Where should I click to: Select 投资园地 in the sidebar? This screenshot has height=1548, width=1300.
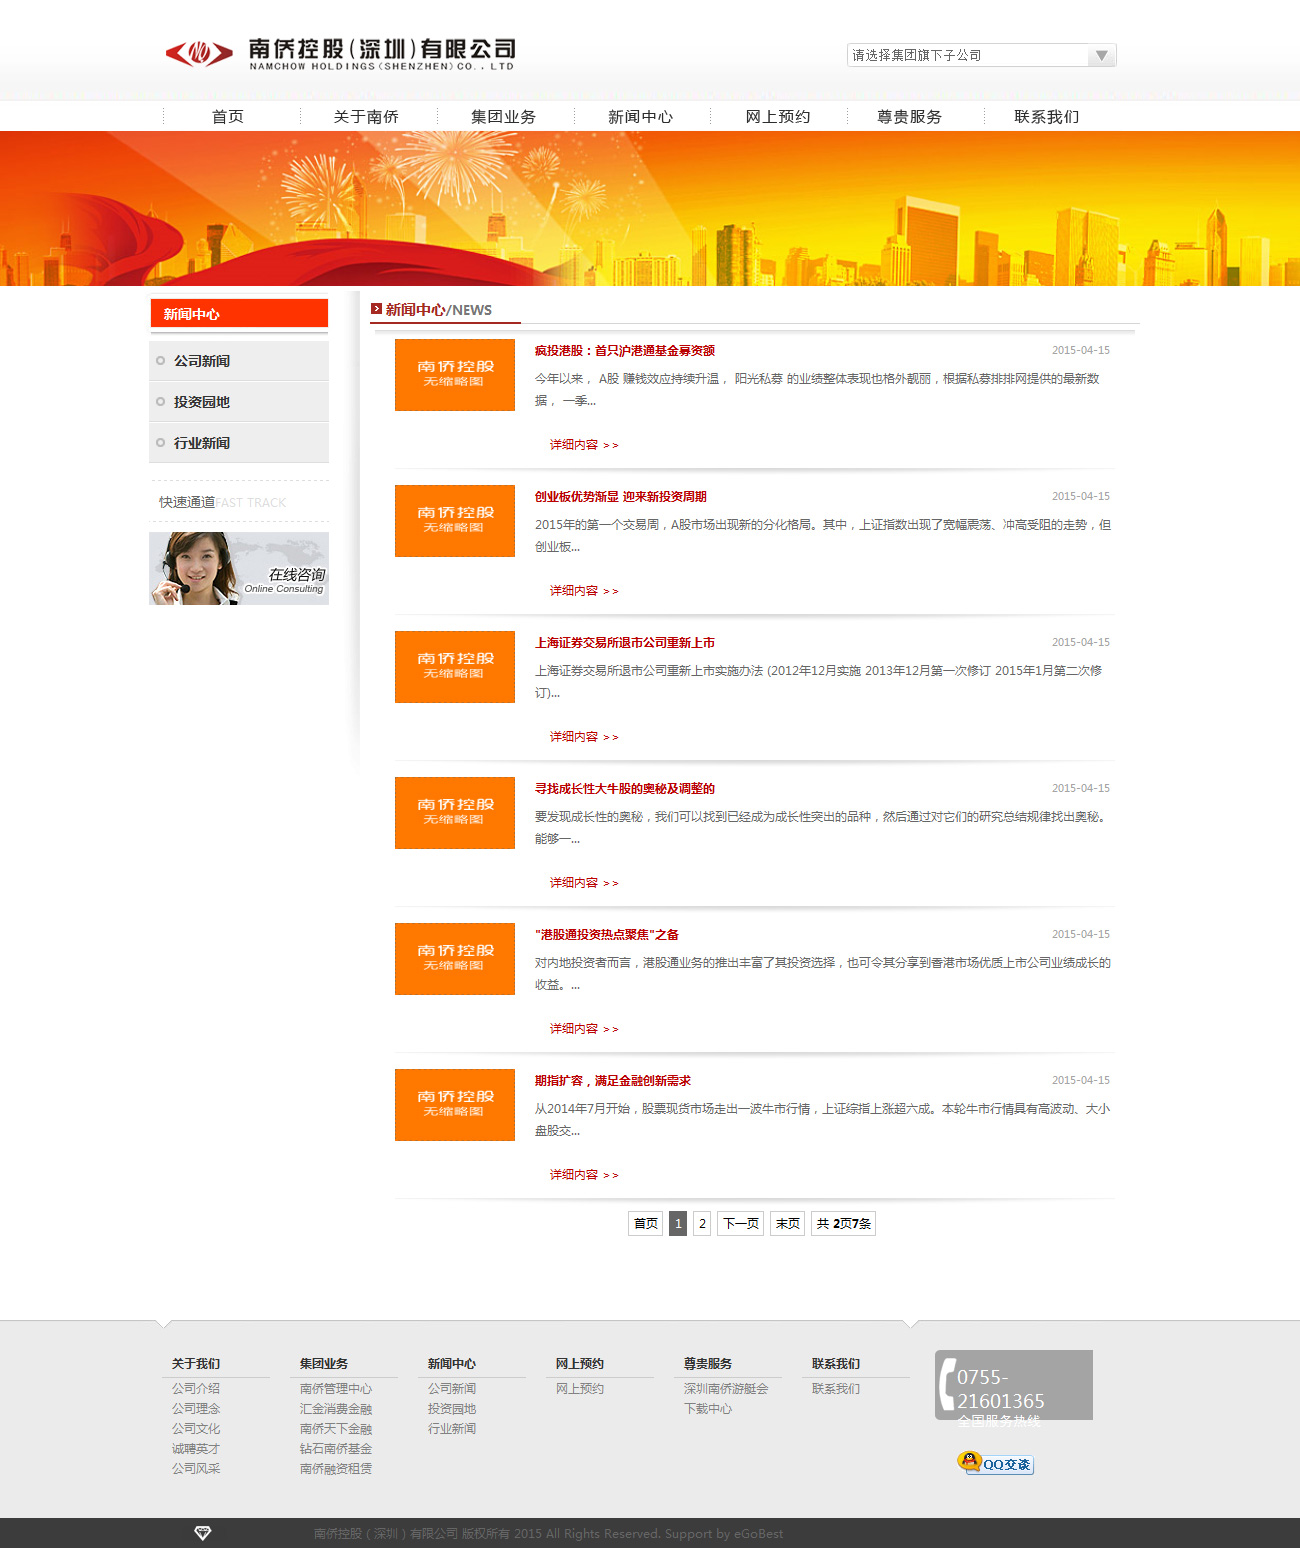[202, 402]
